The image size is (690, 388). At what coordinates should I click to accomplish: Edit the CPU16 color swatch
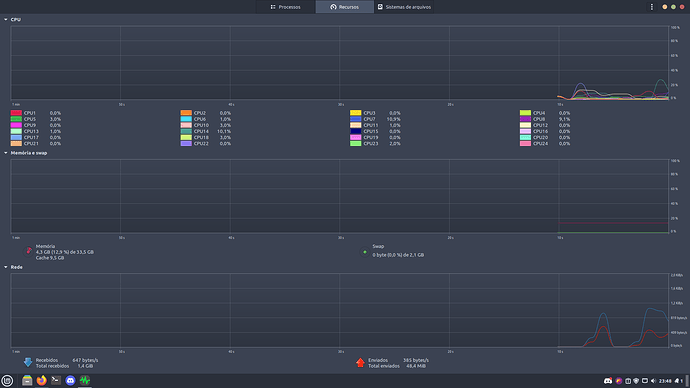point(525,132)
